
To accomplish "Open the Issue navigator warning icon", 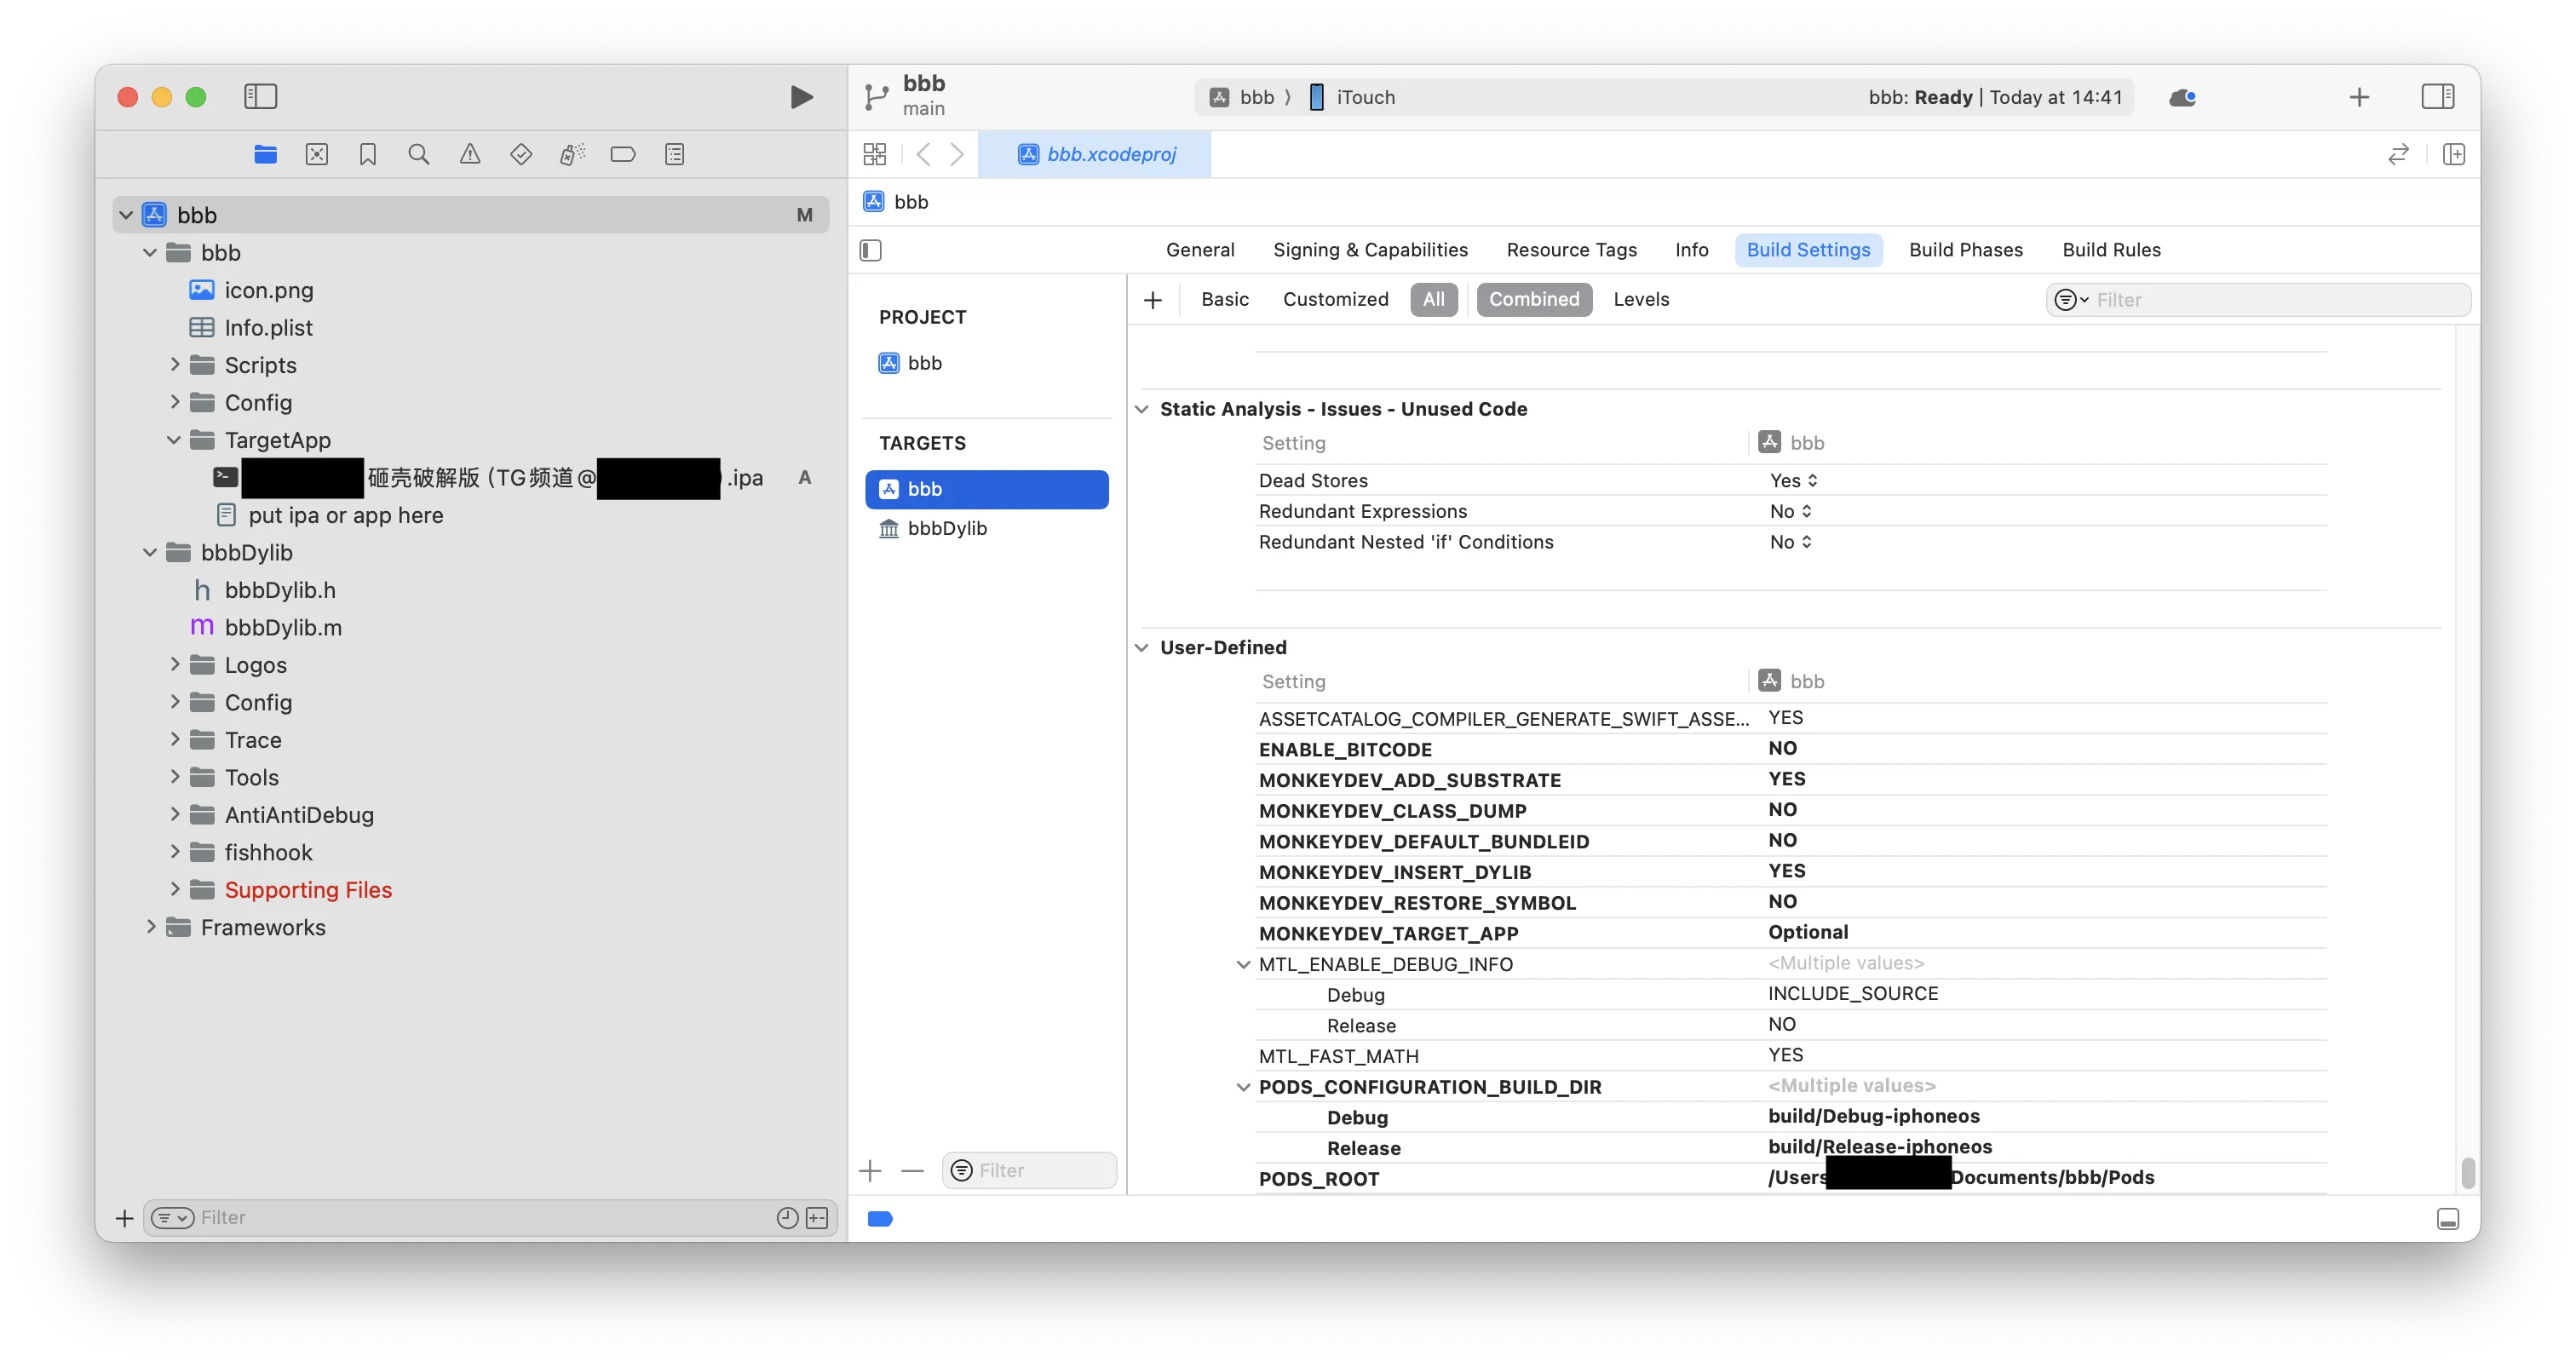I will [470, 154].
